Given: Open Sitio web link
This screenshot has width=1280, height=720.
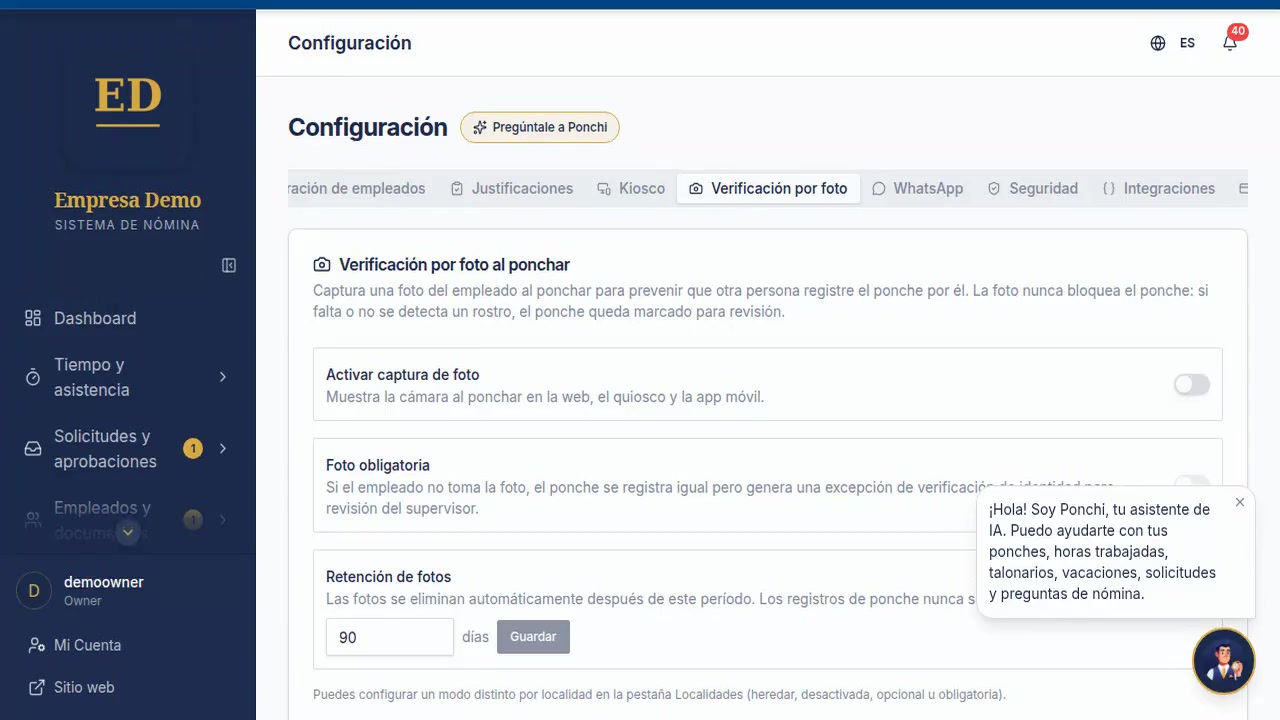Looking at the screenshot, I should (x=84, y=687).
